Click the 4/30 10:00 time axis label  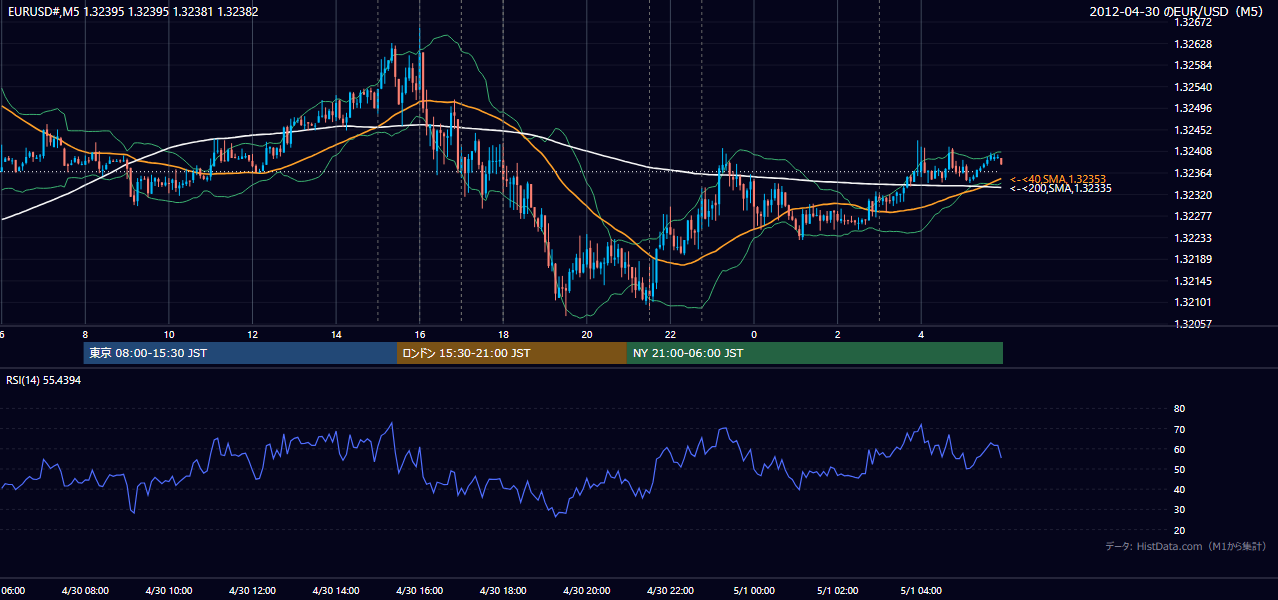[x=169, y=590]
